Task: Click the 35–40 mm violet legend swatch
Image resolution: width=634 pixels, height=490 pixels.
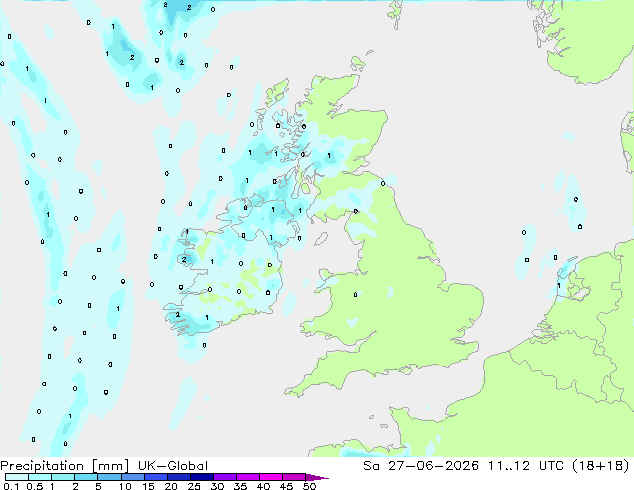Action: point(247,477)
